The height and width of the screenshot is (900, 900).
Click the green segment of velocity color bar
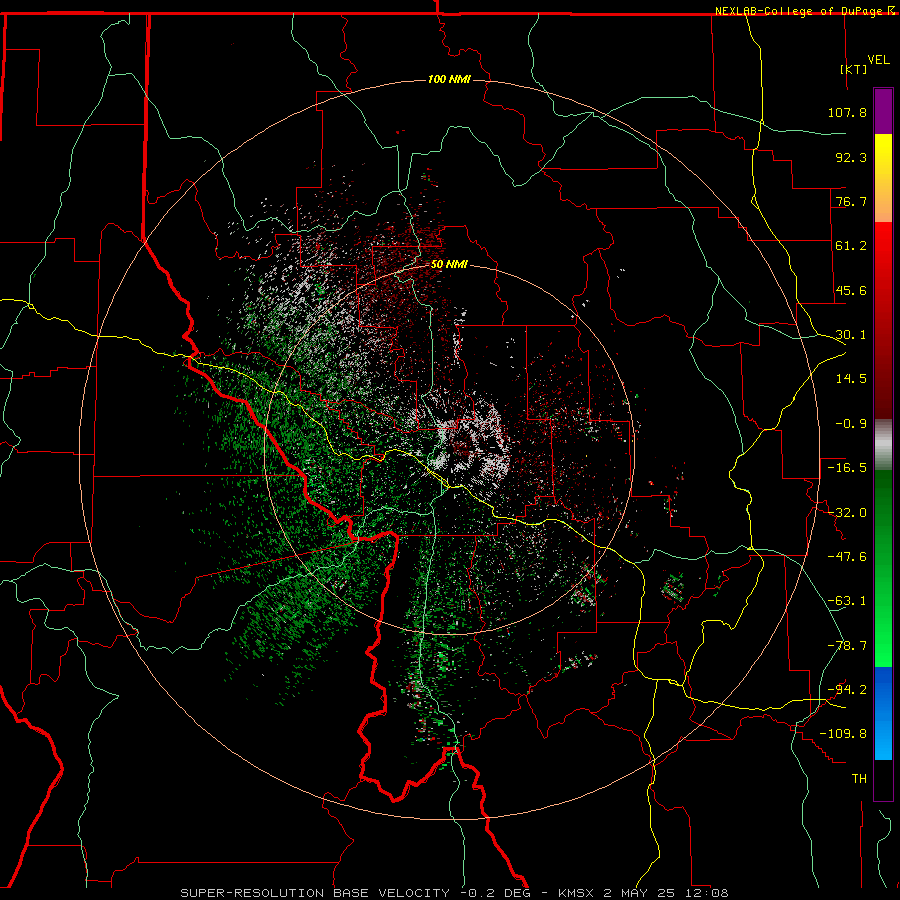(883, 568)
